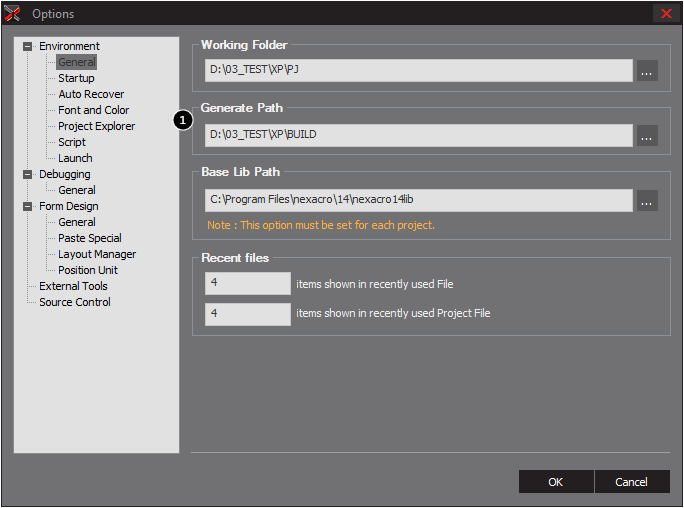Select Layout Manager under Form Design
Image resolution: width=684 pixels, height=508 pixels.
(97, 254)
